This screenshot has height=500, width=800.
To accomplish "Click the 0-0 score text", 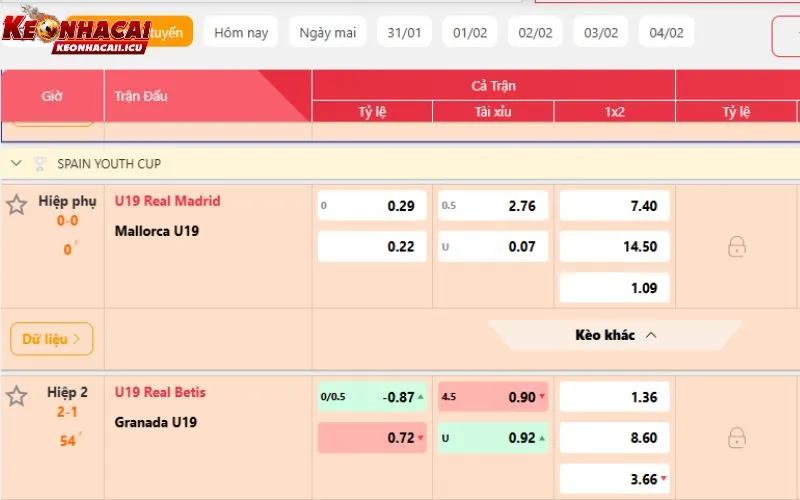I will [67, 220].
